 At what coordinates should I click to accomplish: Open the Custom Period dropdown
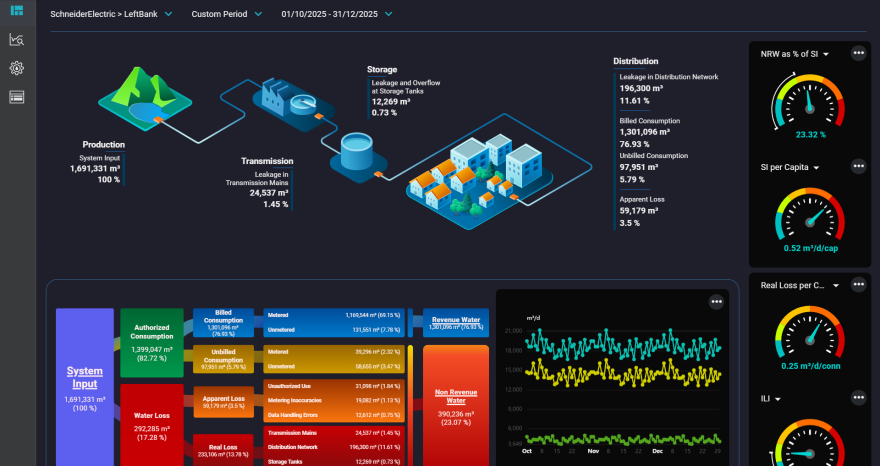pos(227,14)
